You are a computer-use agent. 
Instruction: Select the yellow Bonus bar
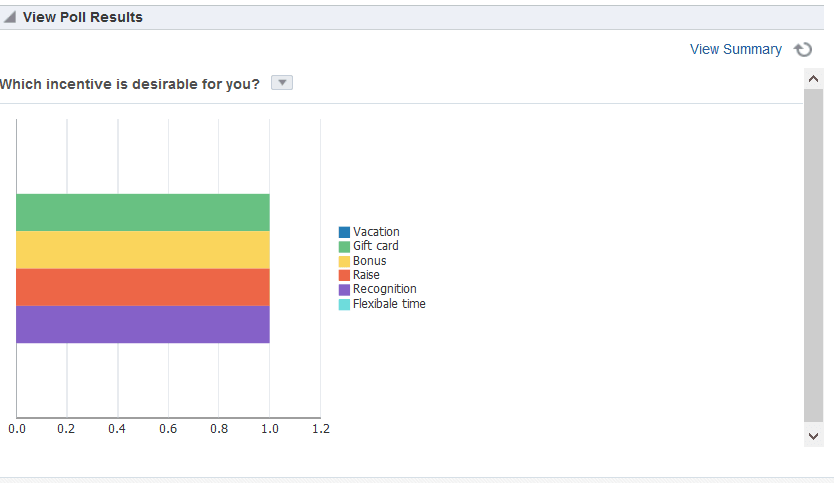(x=143, y=249)
